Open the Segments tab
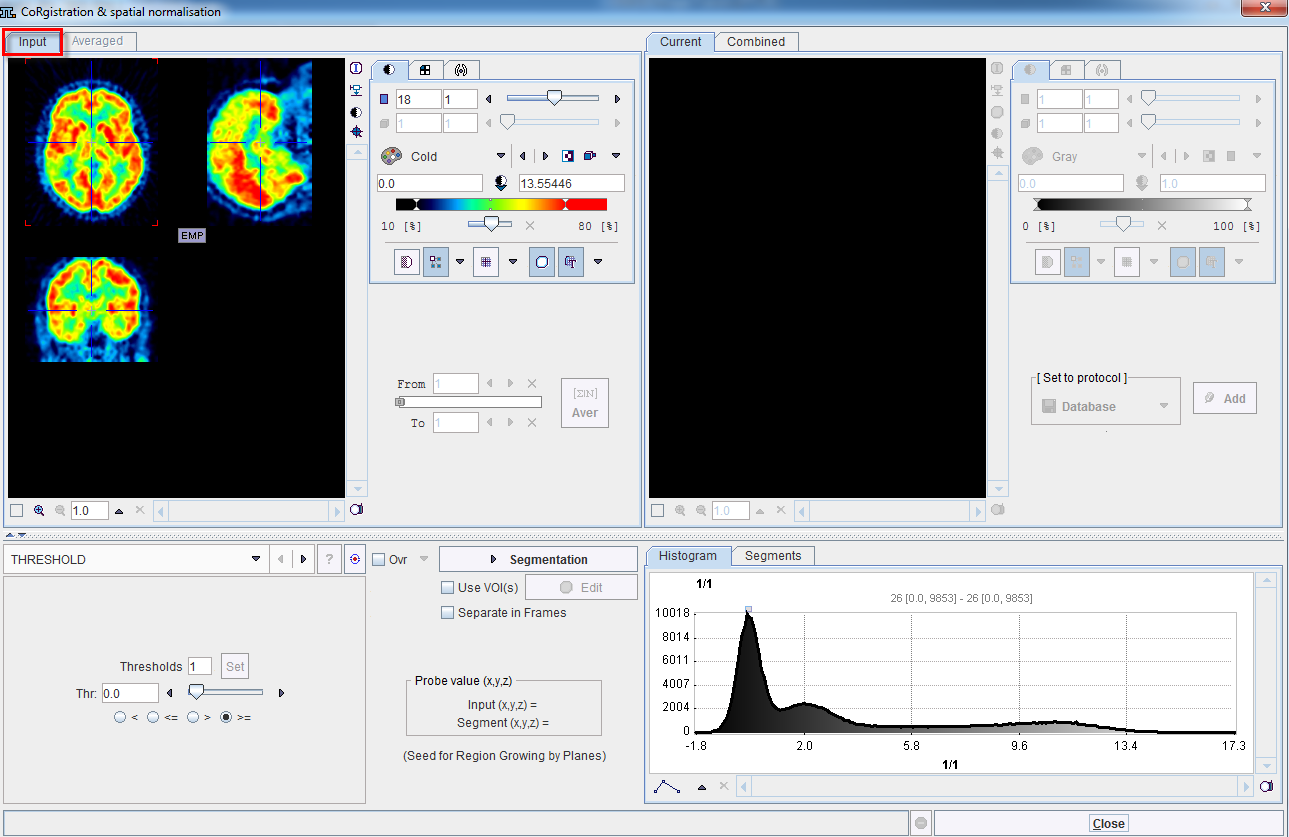 (x=773, y=556)
